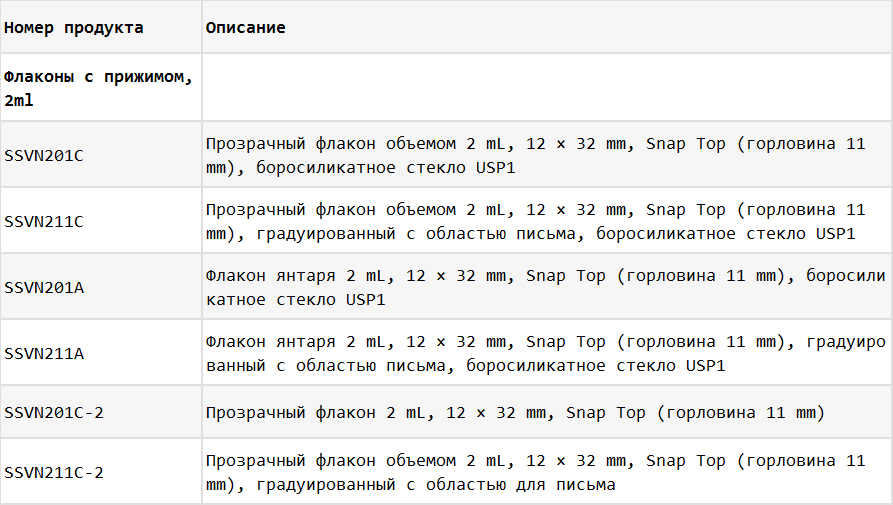Click the description for SSVN211C-2

pos(535,473)
